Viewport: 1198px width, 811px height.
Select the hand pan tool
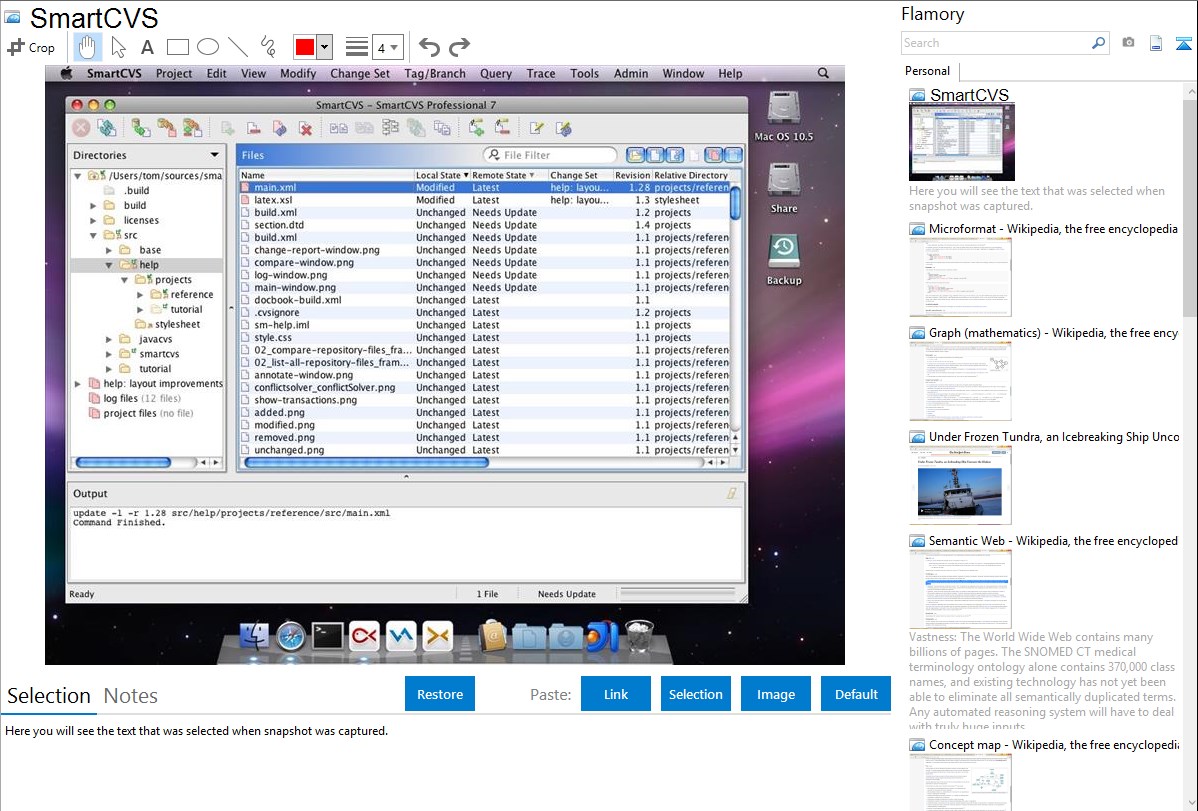click(x=87, y=47)
